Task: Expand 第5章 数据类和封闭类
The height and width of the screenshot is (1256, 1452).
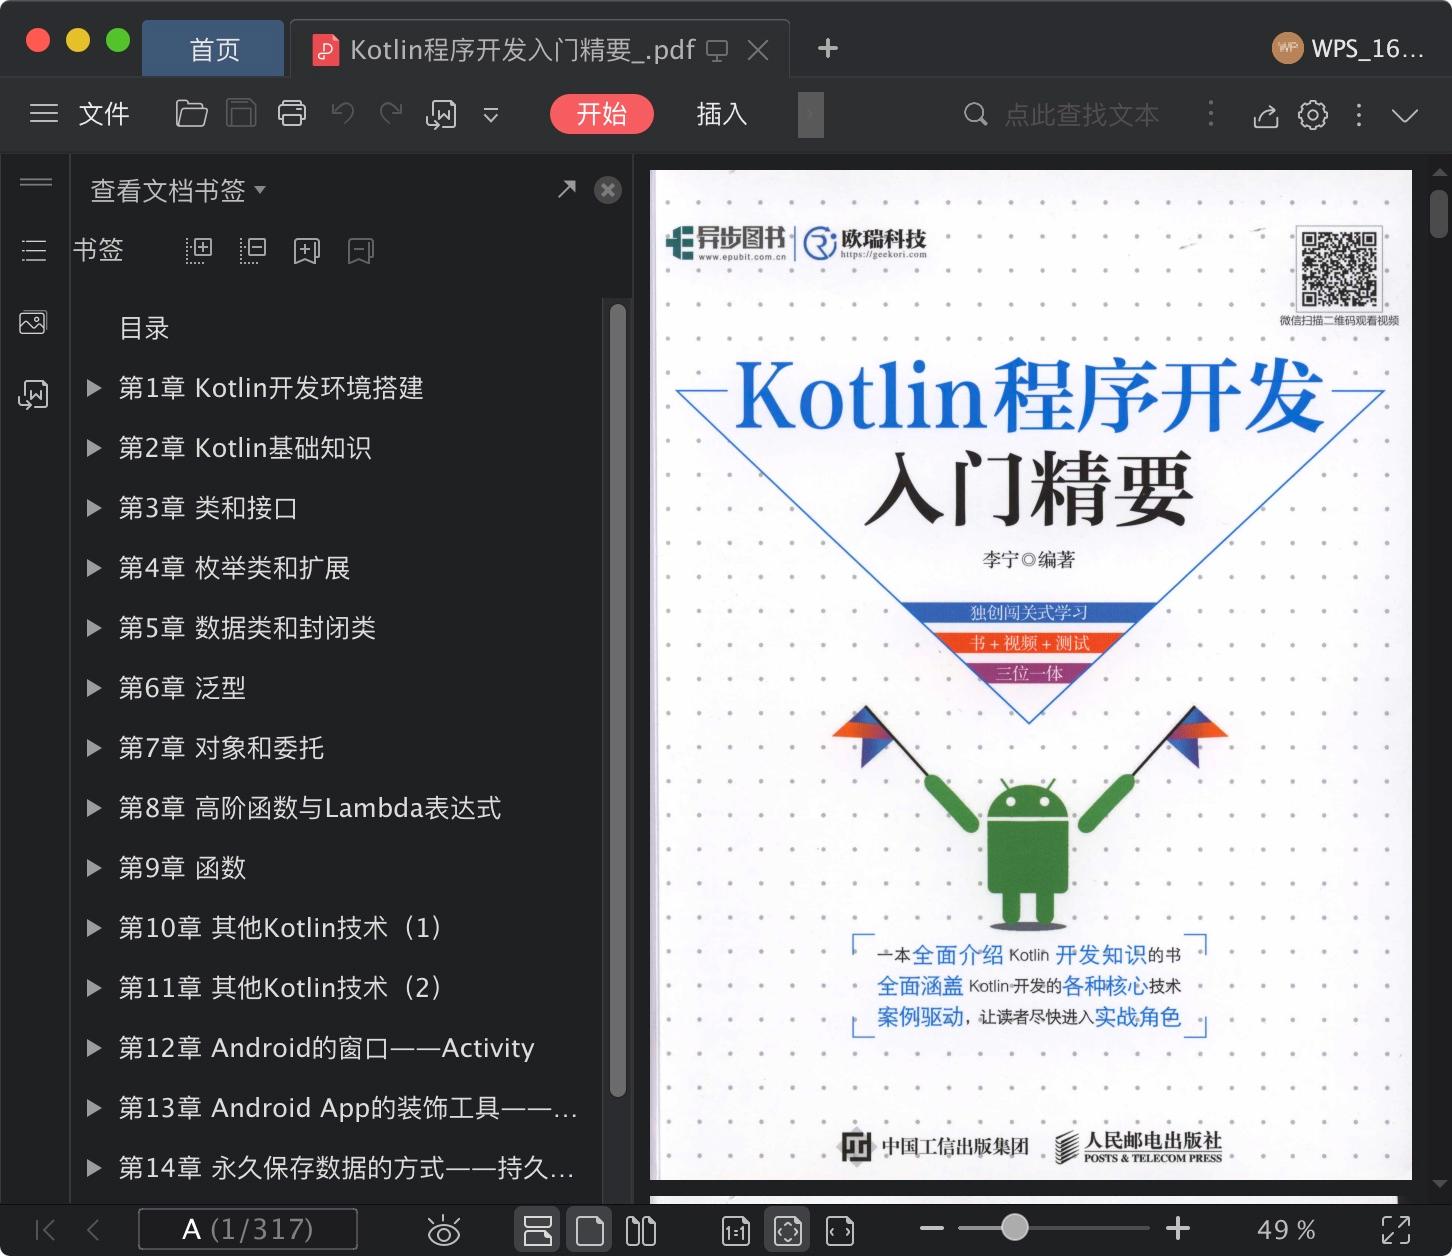Action: tap(94, 628)
